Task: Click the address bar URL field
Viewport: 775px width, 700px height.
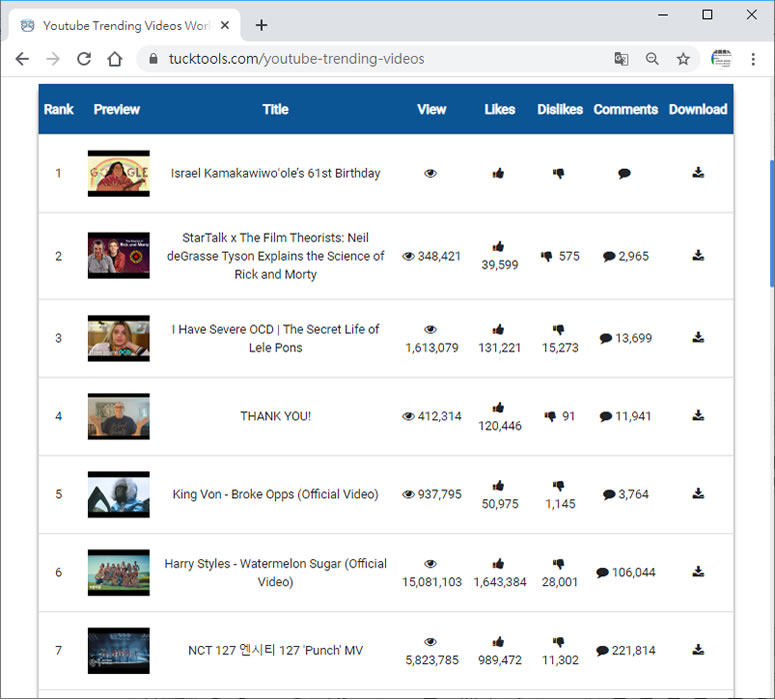Action: point(380,59)
